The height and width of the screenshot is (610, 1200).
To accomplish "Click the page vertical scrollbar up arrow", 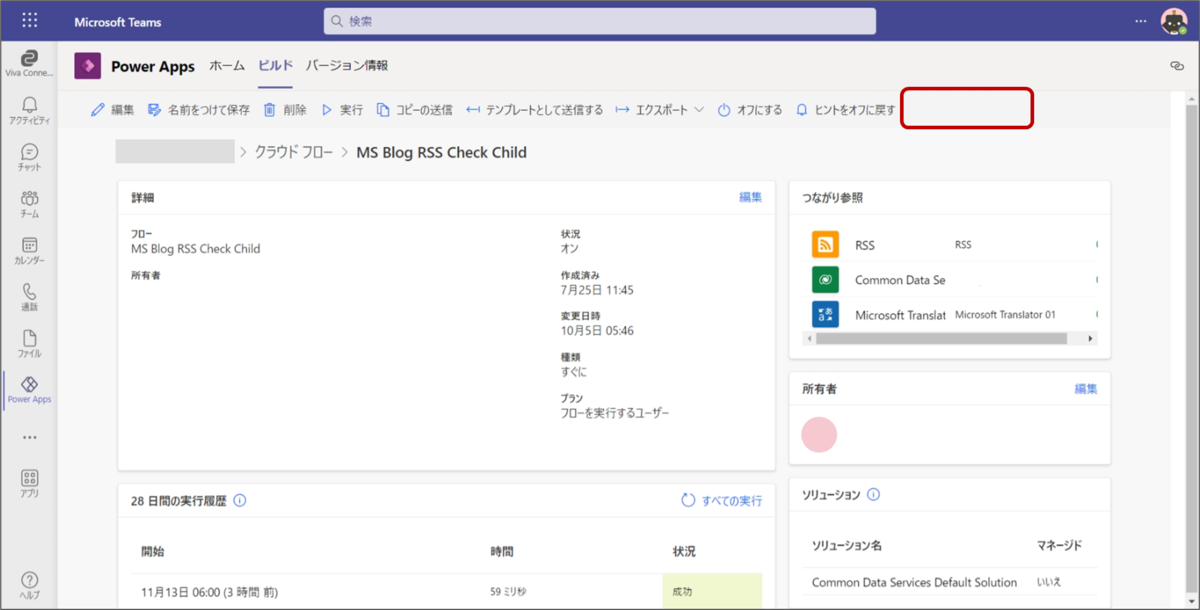I will (1192, 98).
